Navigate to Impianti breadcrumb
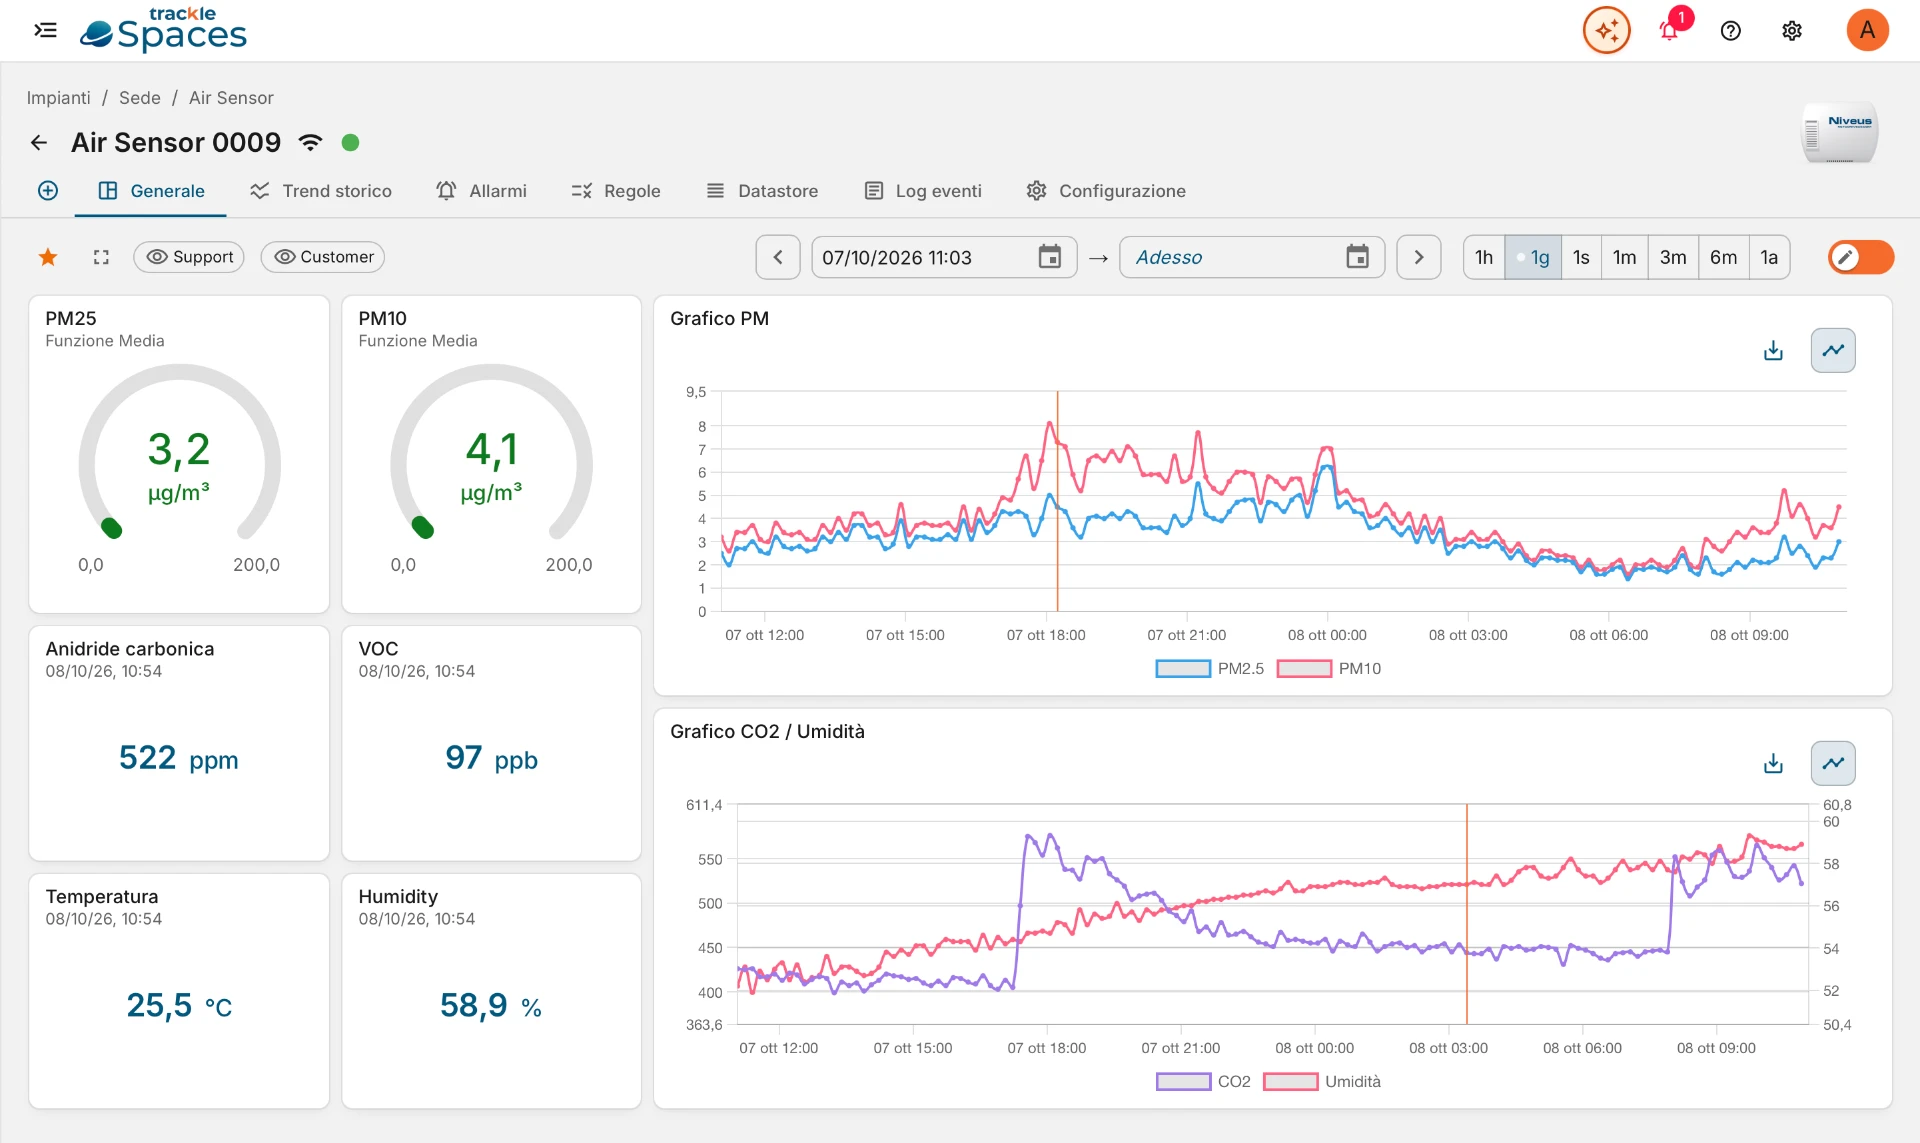 58,98
